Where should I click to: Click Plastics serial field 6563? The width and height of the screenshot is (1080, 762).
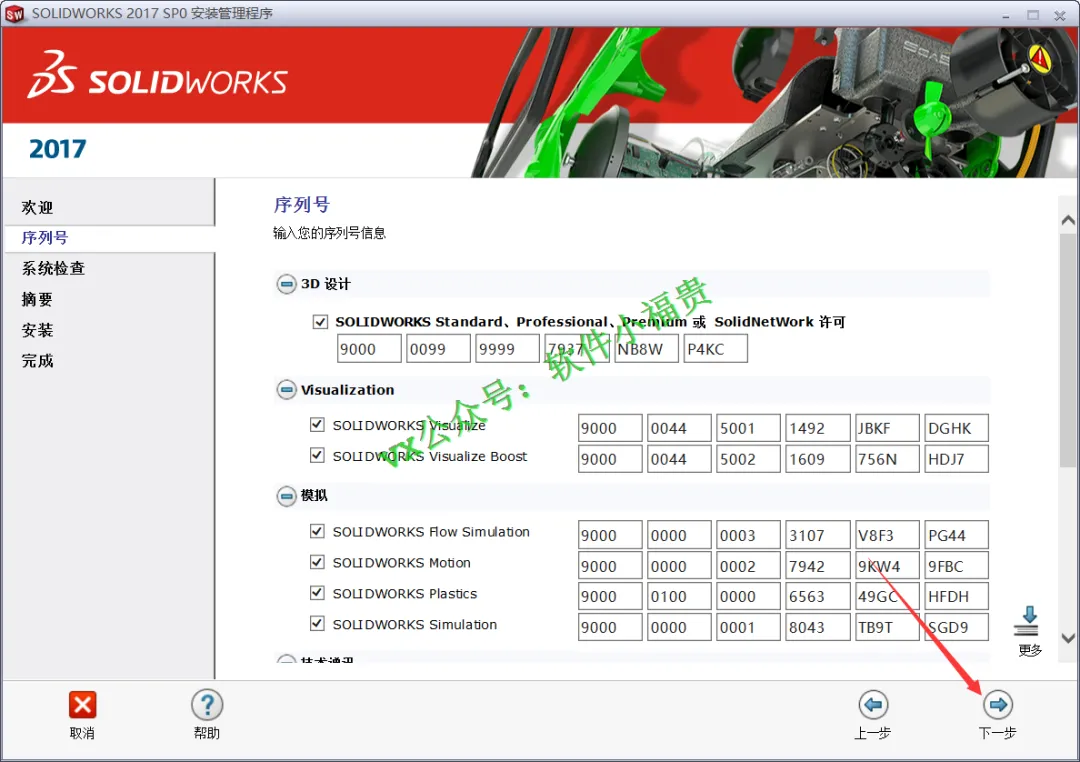click(x=818, y=596)
